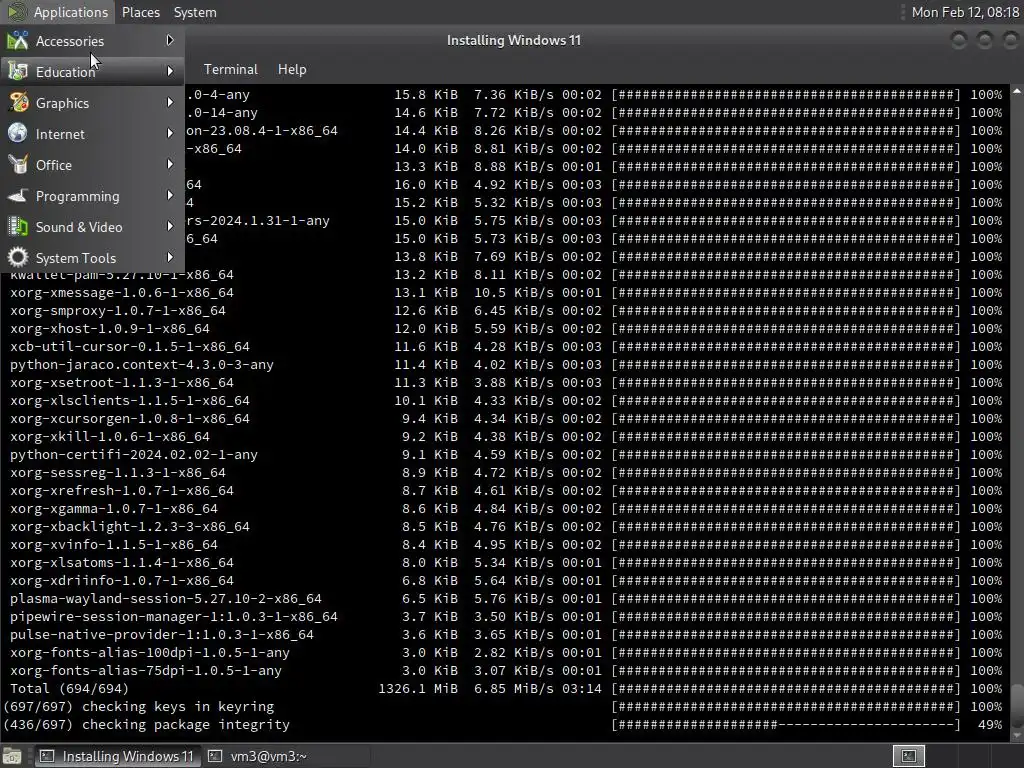Click the Office category icon
This screenshot has width=1024, height=768.
pyautogui.click(x=18, y=165)
